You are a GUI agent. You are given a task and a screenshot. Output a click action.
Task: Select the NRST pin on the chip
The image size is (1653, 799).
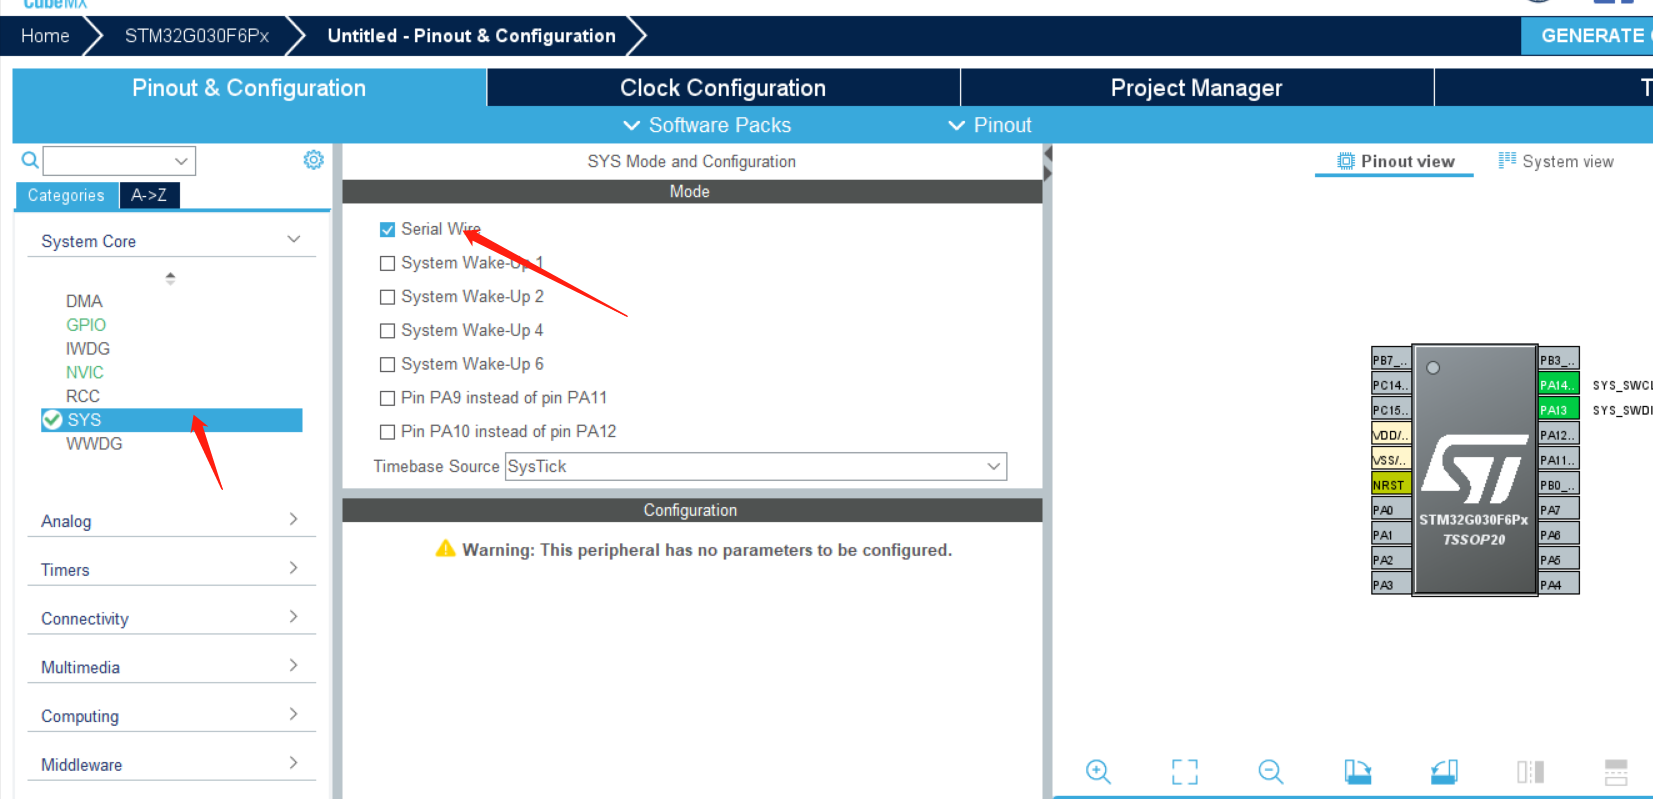click(x=1391, y=484)
